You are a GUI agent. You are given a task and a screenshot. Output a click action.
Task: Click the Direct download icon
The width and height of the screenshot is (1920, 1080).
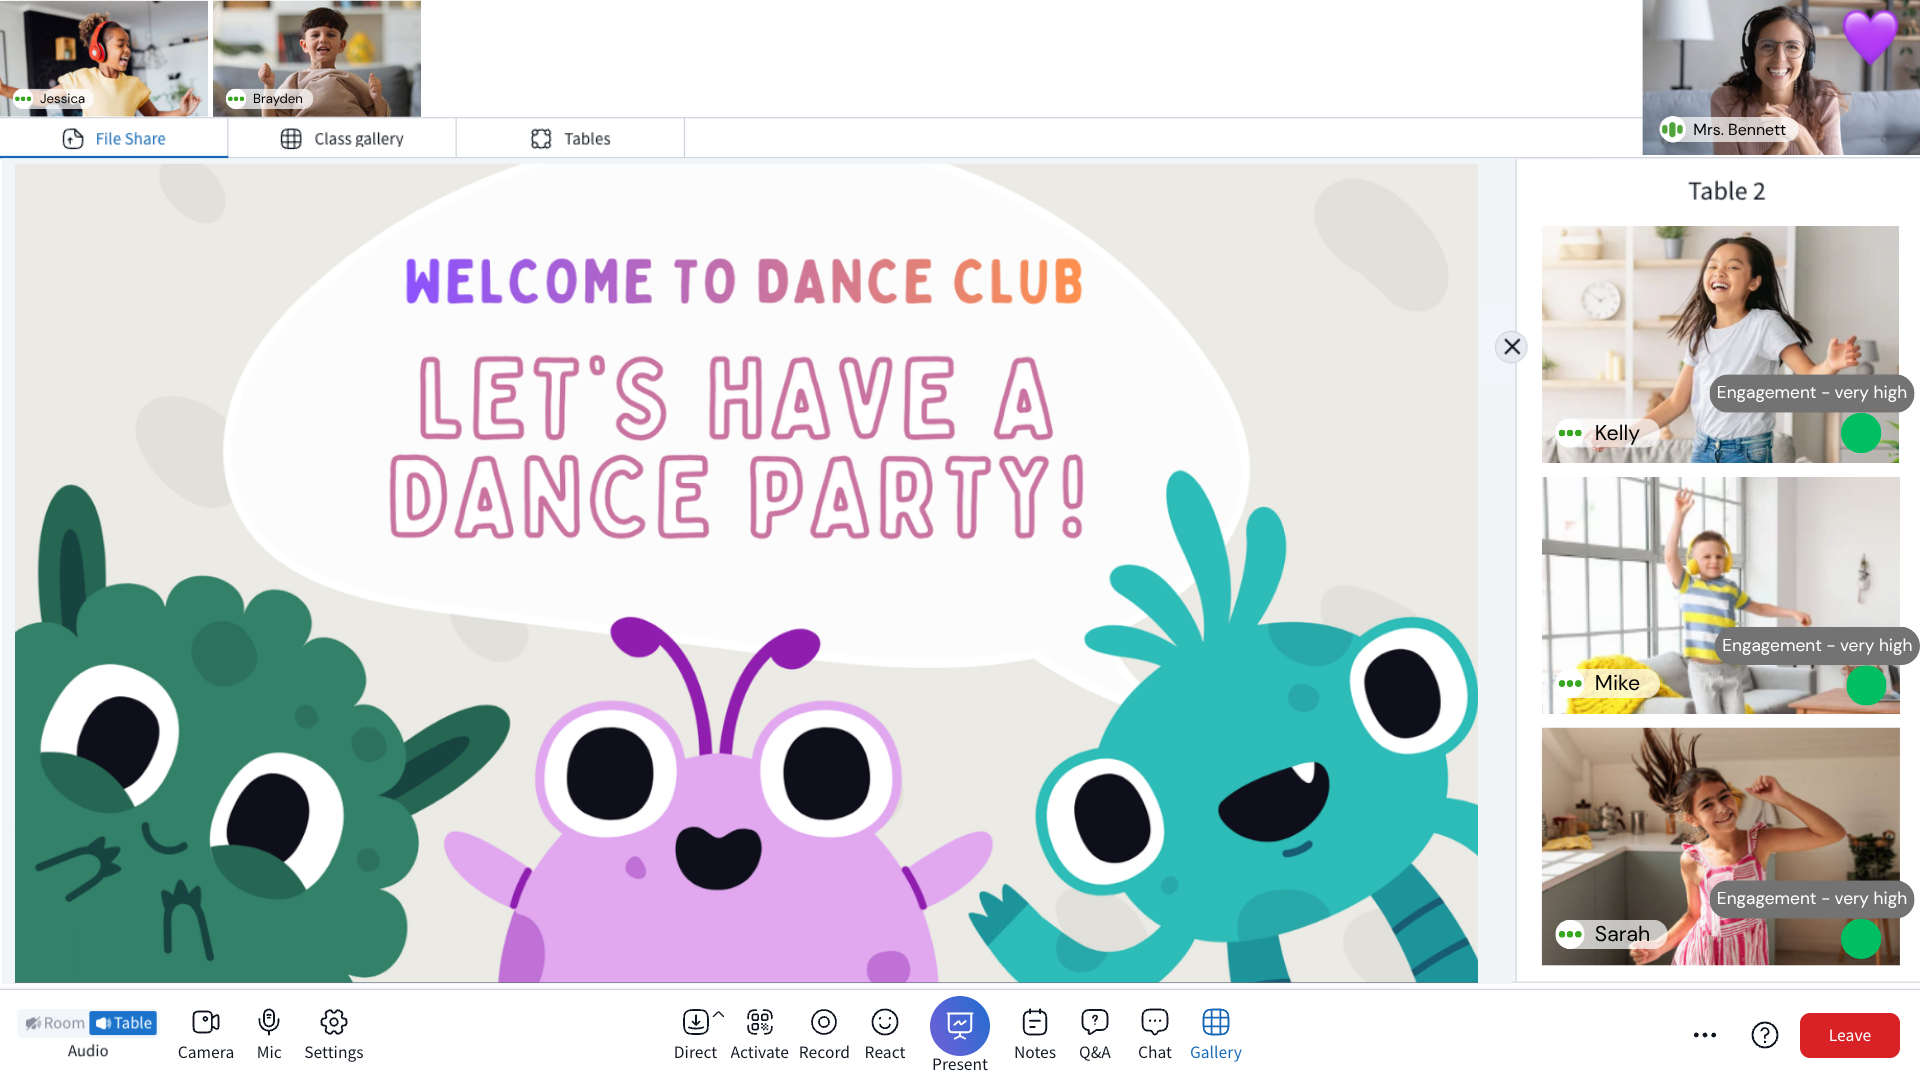click(695, 1022)
